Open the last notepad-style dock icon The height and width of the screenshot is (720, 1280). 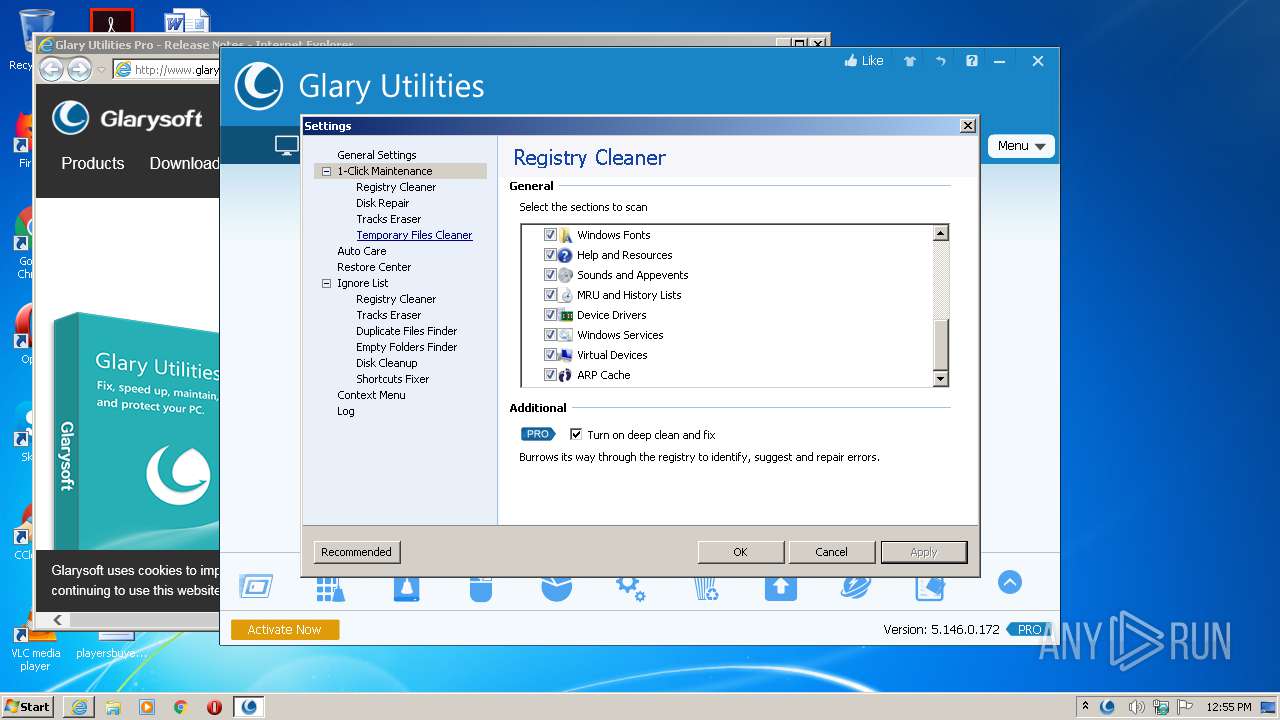click(x=930, y=588)
